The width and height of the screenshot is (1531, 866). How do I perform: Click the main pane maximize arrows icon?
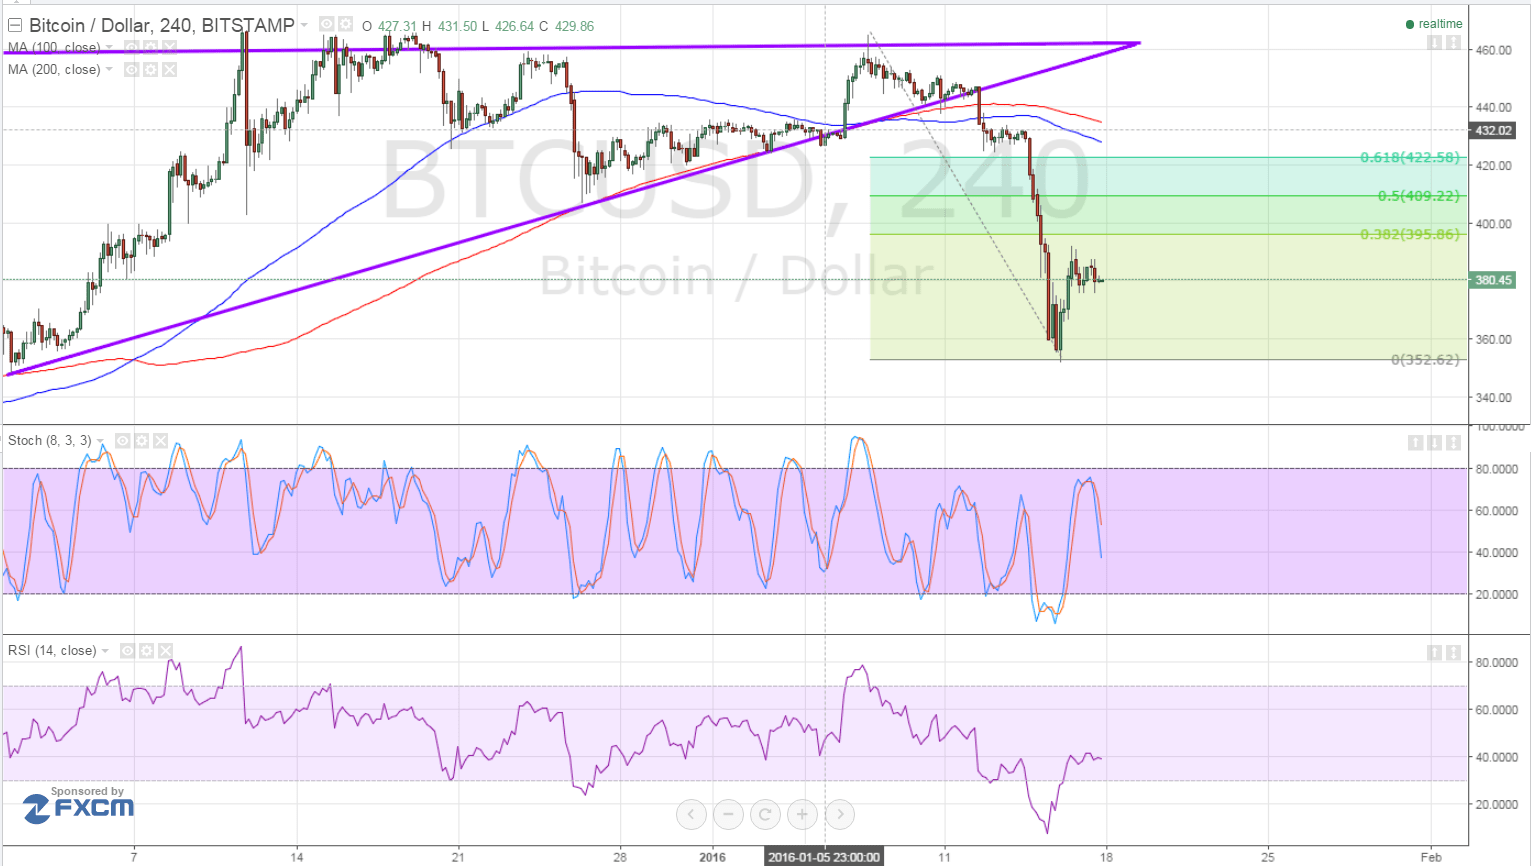pyautogui.click(x=1453, y=42)
